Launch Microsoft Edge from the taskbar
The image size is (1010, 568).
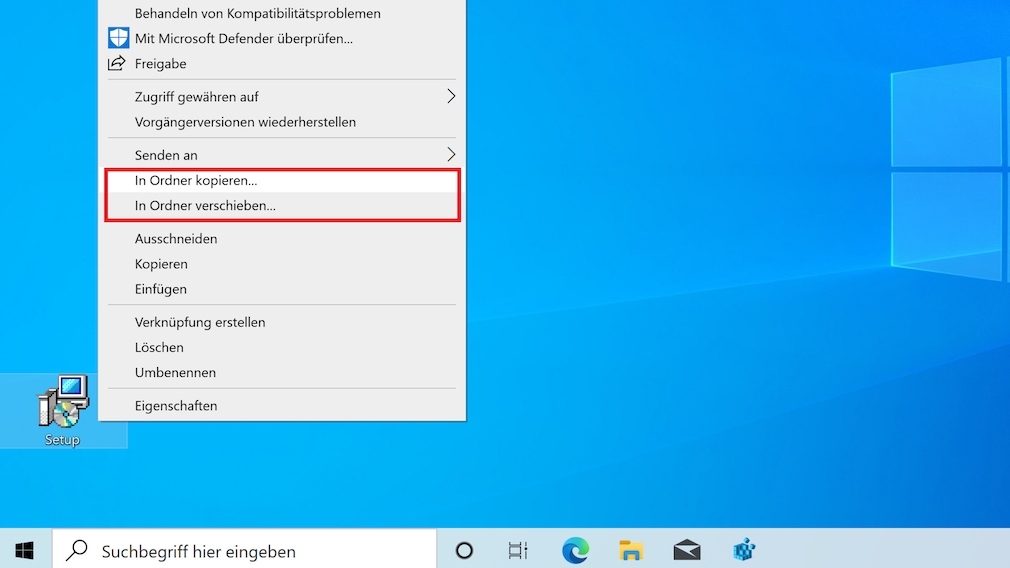click(575, 550)
